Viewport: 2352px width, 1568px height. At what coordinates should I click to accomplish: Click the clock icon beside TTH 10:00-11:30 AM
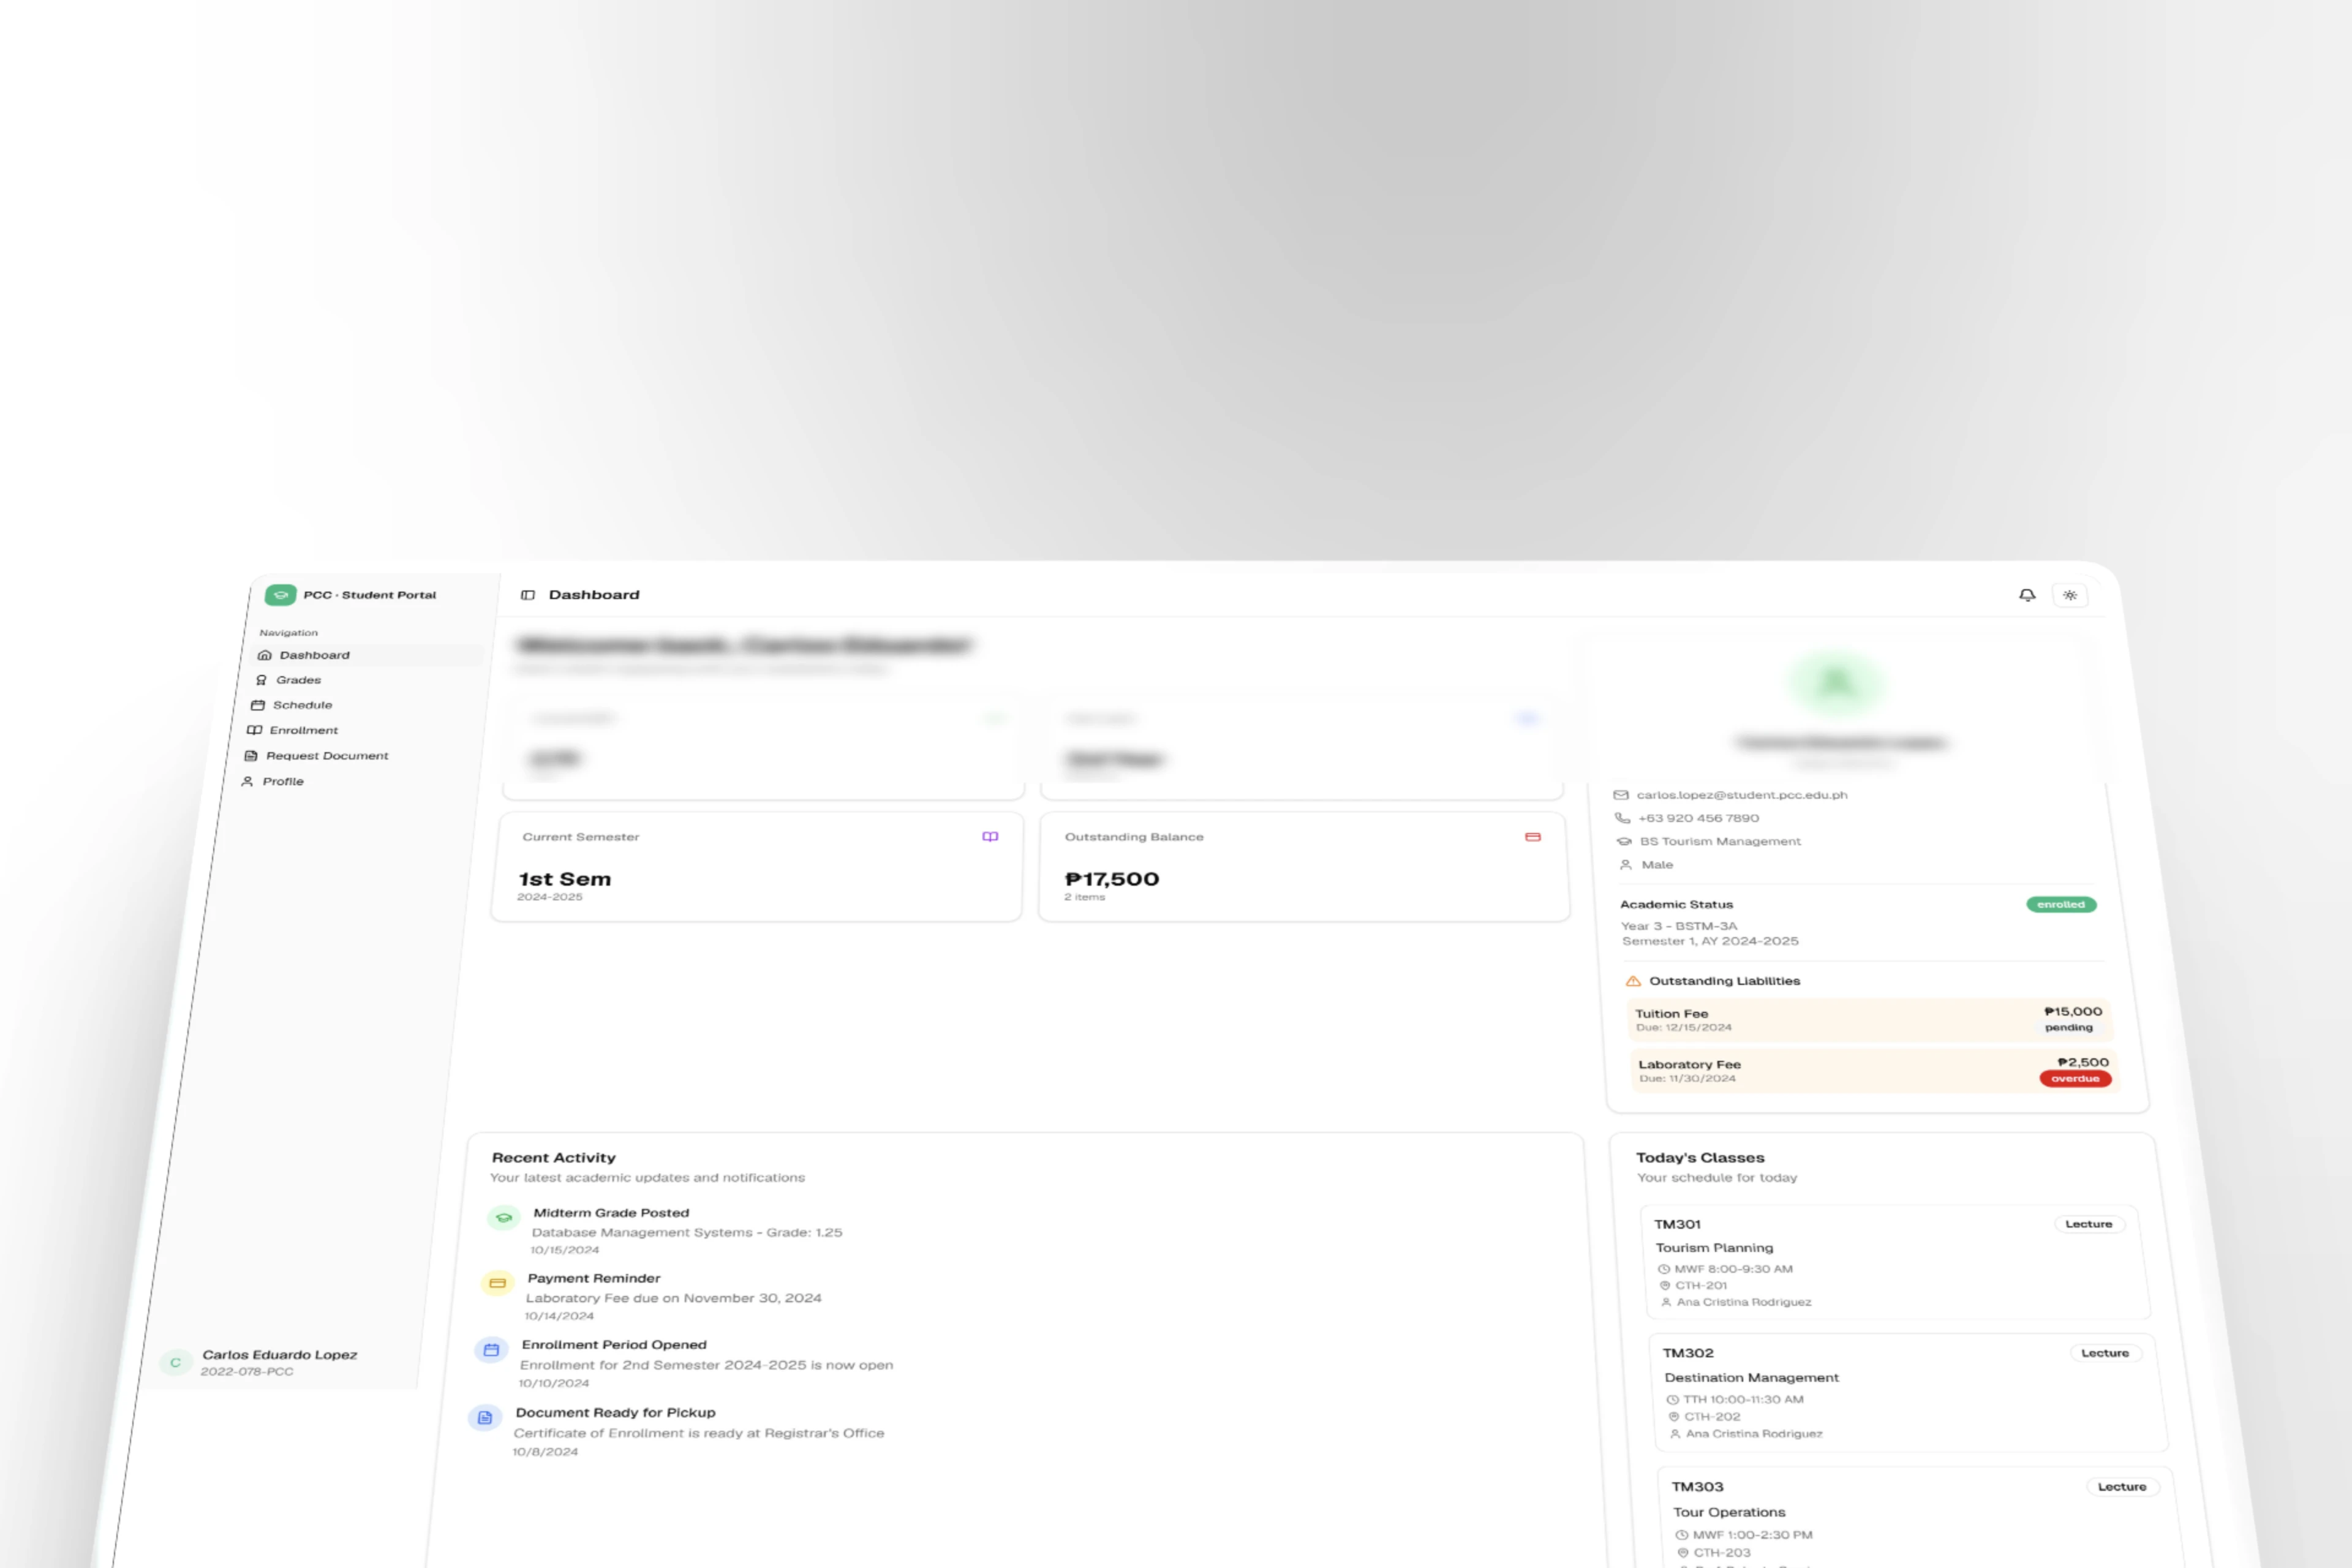(x=1673, y=1400)
